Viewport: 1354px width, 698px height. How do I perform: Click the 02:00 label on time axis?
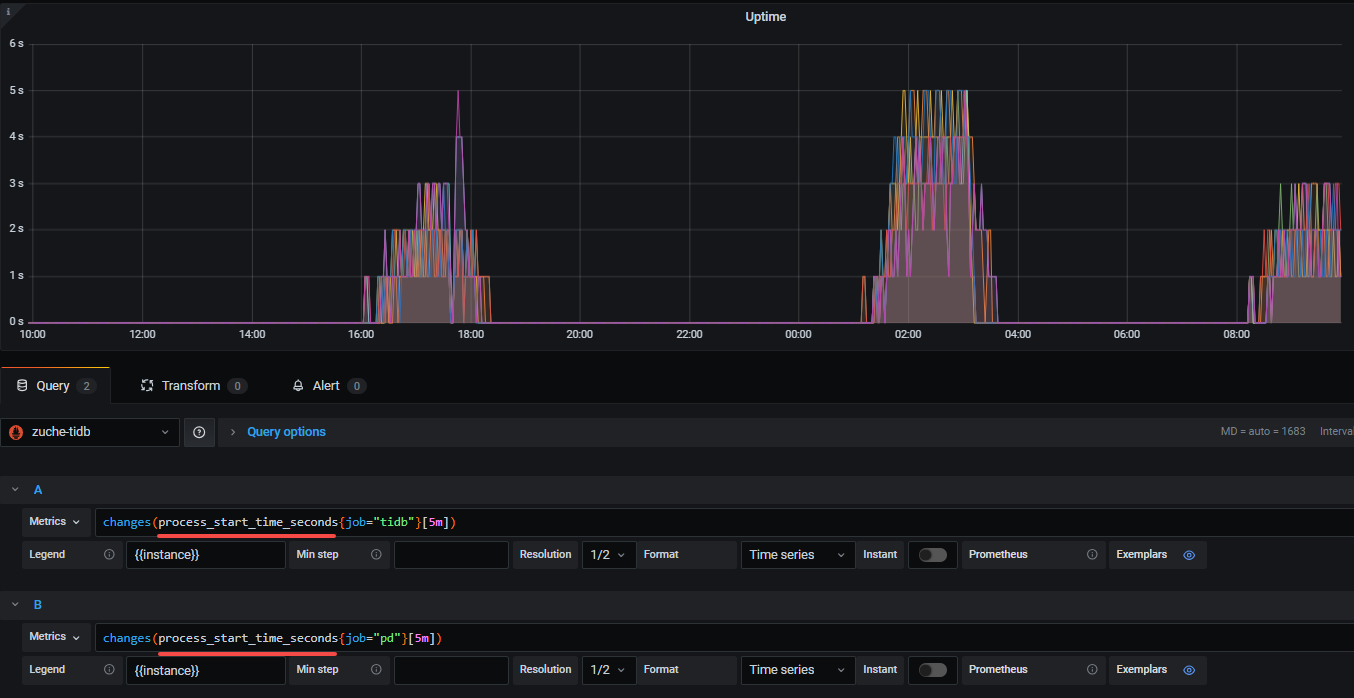[908, 335]
